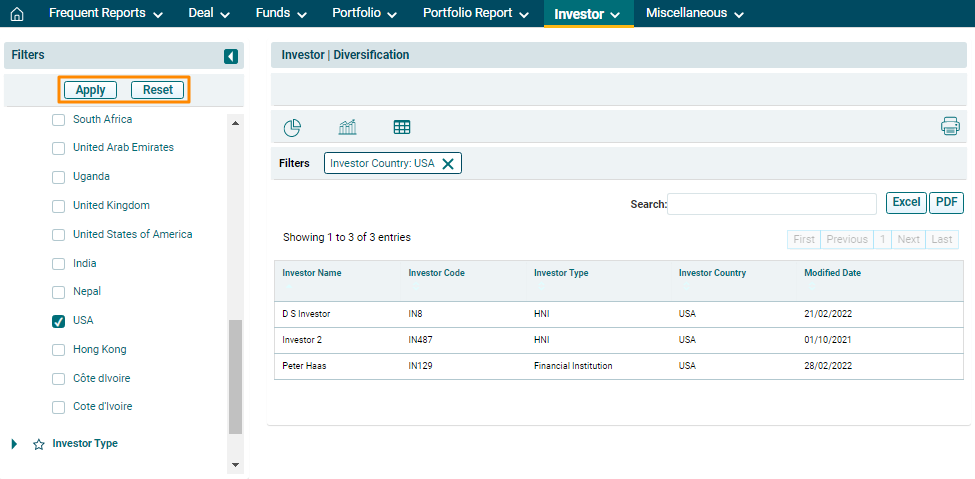Enable the Hong Kong checkbox

coord(58,350)
